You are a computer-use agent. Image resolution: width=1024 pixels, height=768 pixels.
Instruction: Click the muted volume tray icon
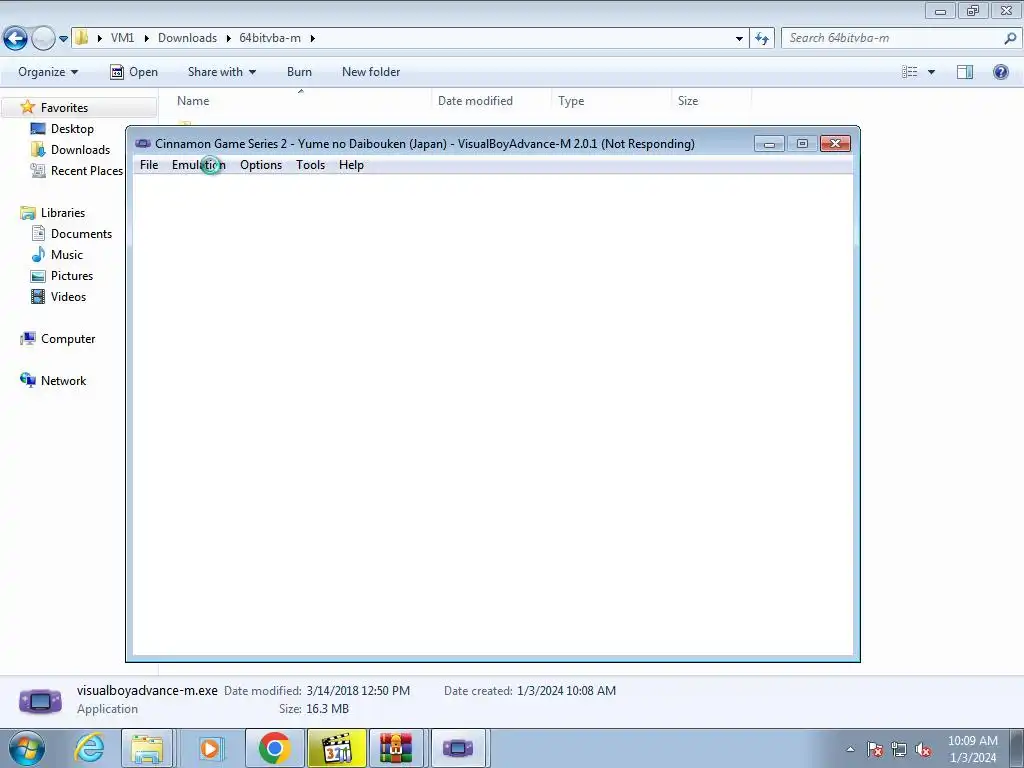pos(923,750)
